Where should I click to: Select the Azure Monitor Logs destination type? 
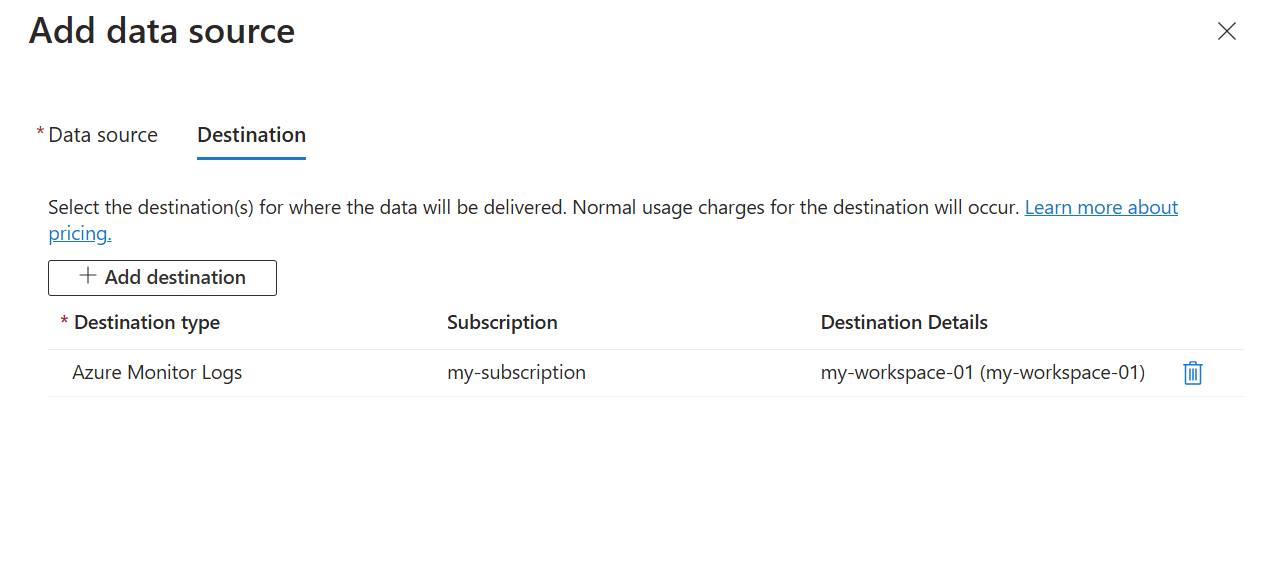(157, 373)
